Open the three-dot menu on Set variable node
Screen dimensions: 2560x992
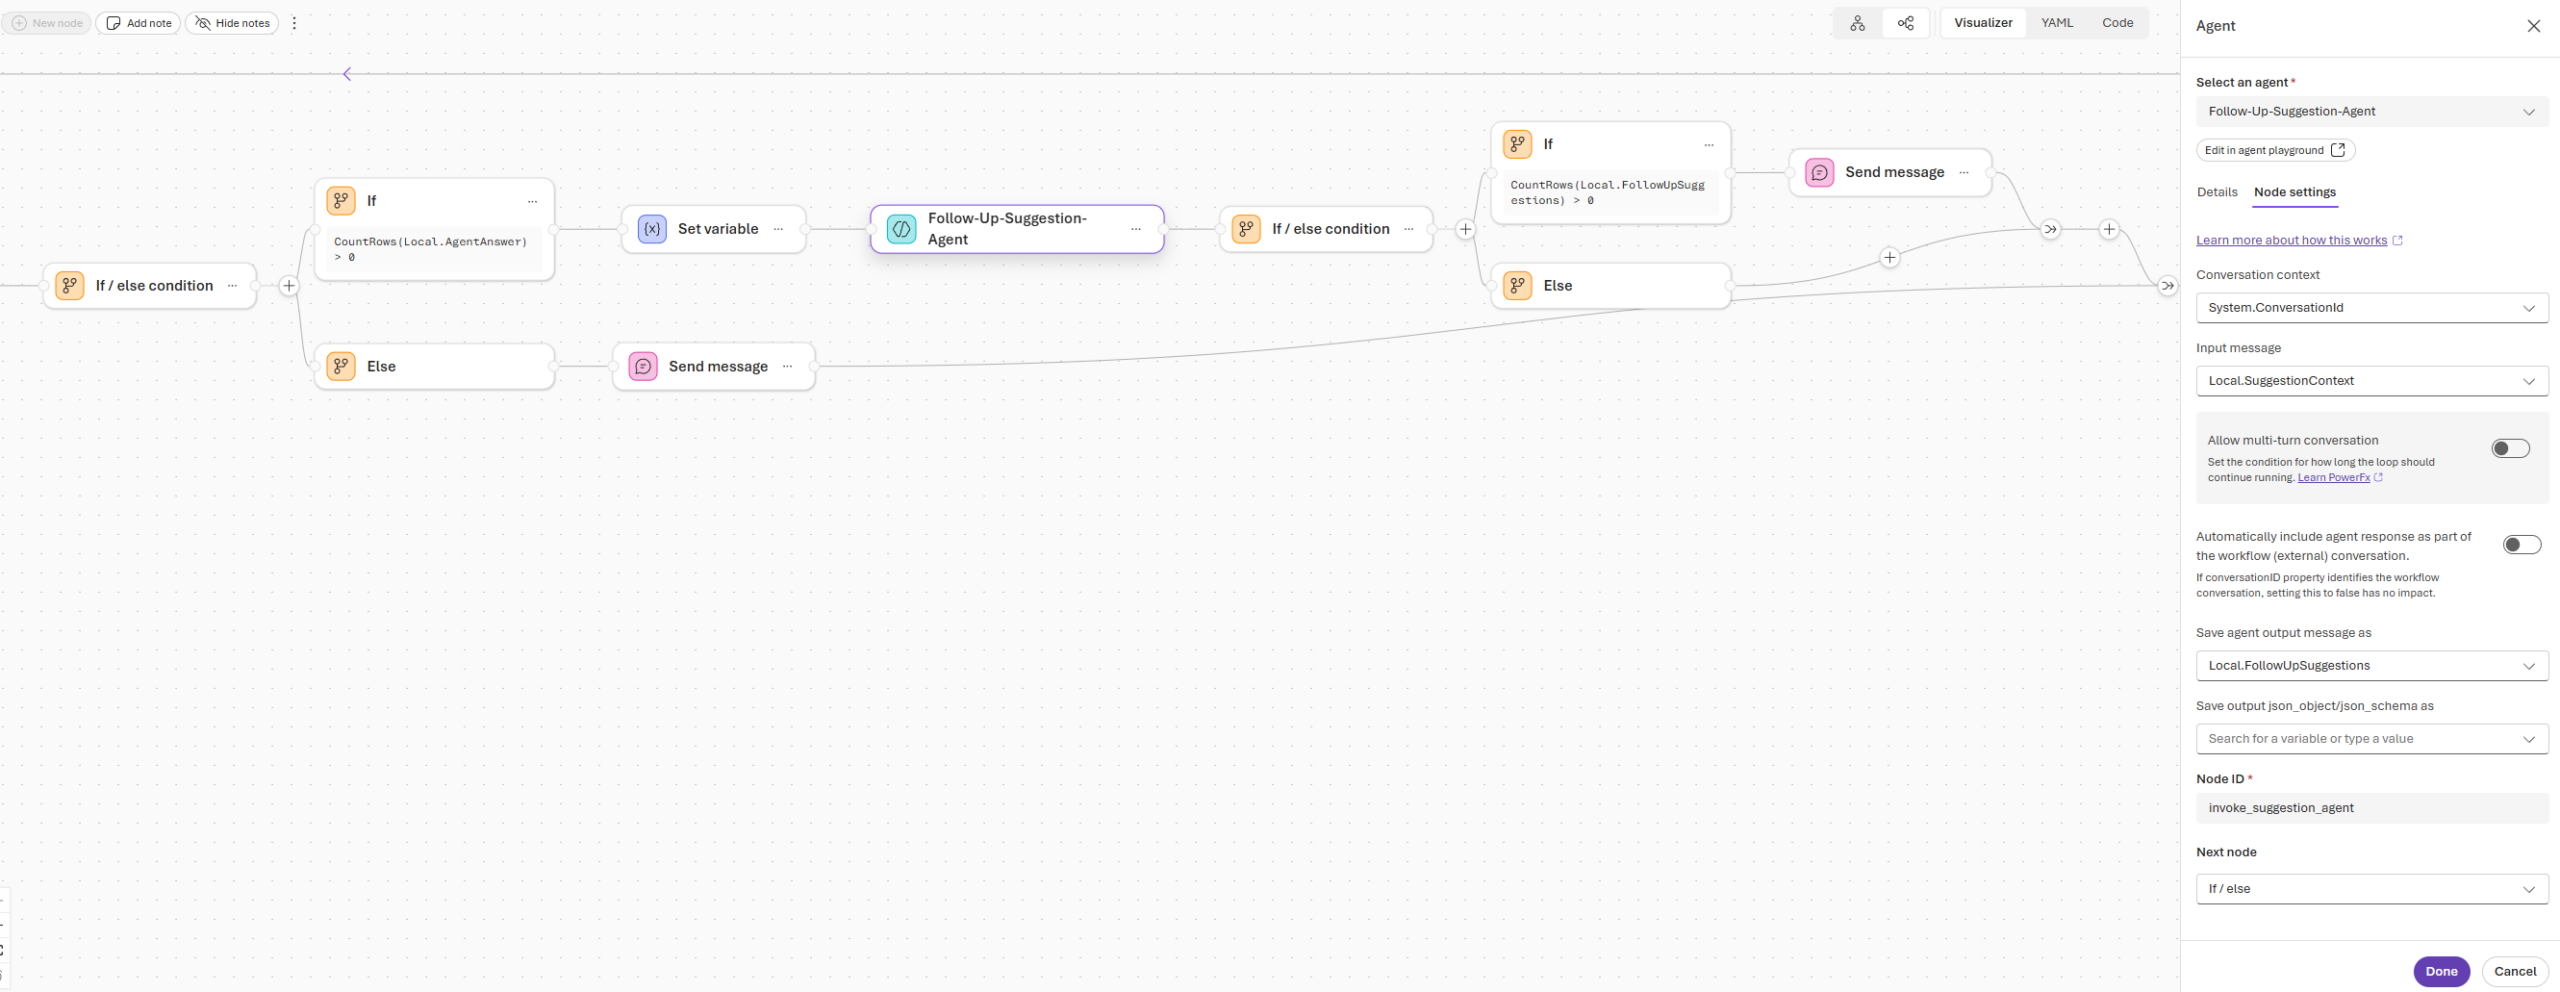[x=778, y=229]
